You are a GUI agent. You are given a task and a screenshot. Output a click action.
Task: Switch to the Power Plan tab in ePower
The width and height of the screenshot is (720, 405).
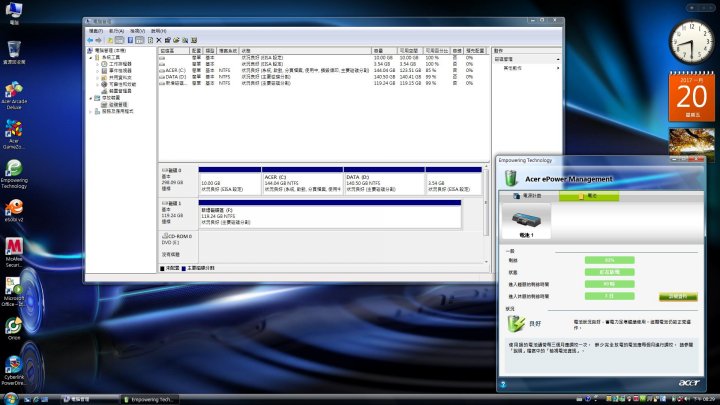(528, 196)
